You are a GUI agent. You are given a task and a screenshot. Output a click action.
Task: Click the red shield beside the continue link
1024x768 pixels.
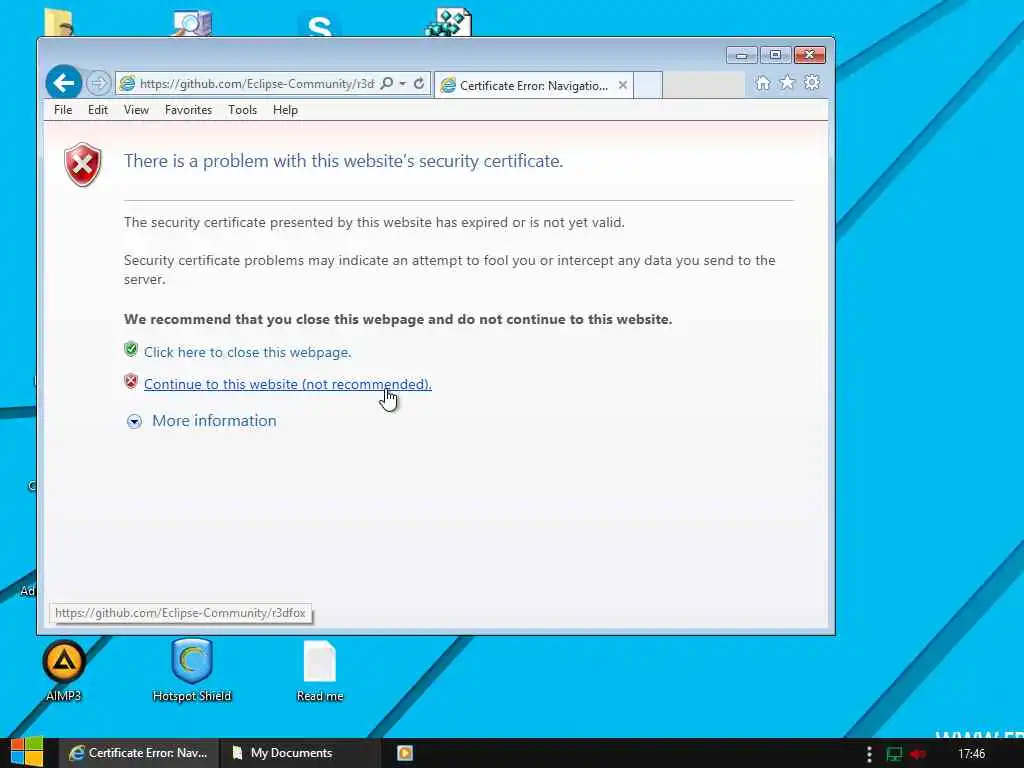point(131,381)
